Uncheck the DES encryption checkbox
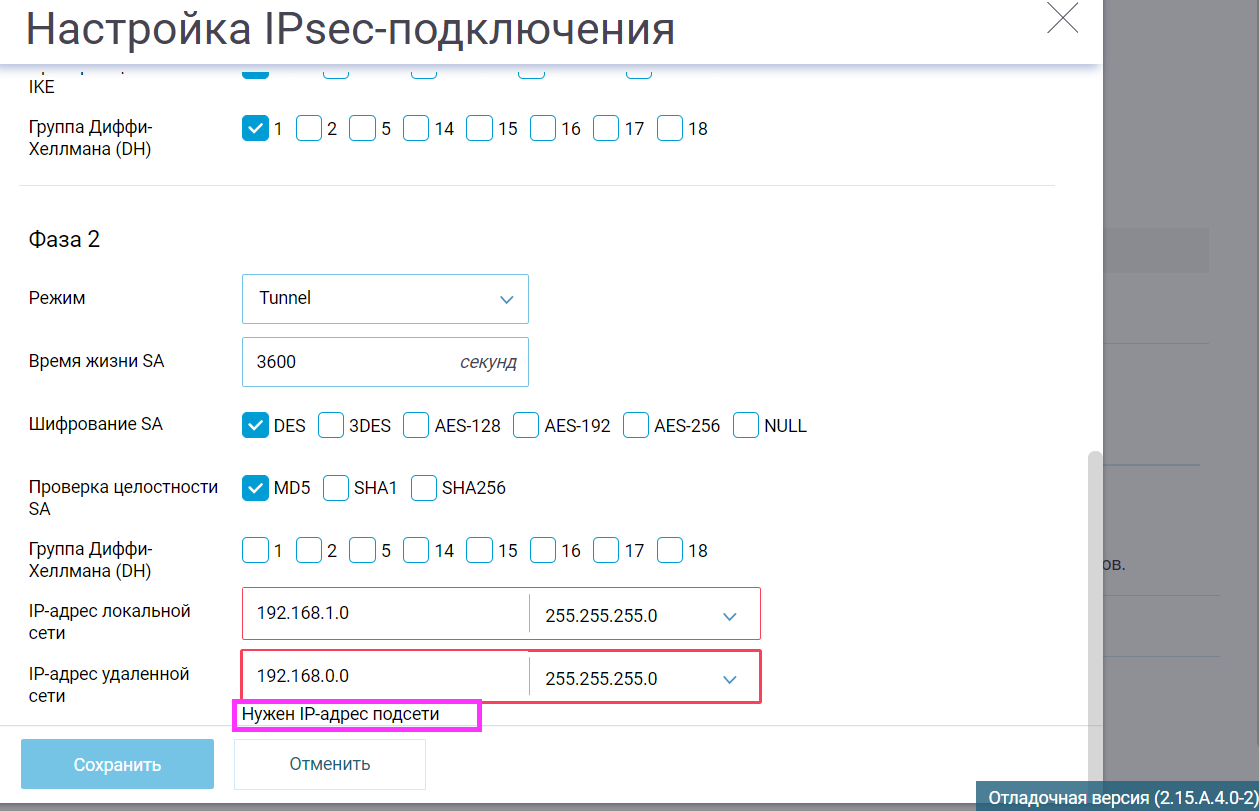Screen dimensions: 1259x811 point(256,425)
